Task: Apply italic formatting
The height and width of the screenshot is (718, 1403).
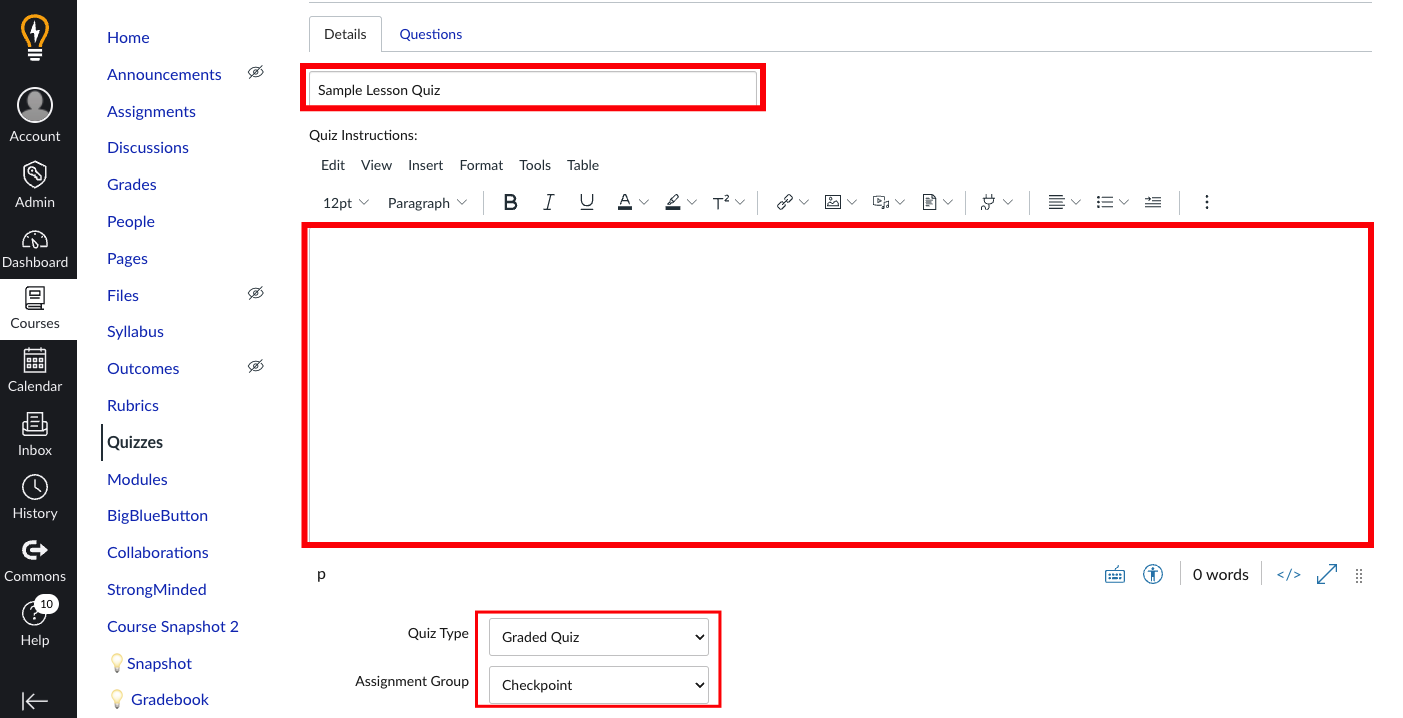Action: point(548,202)
